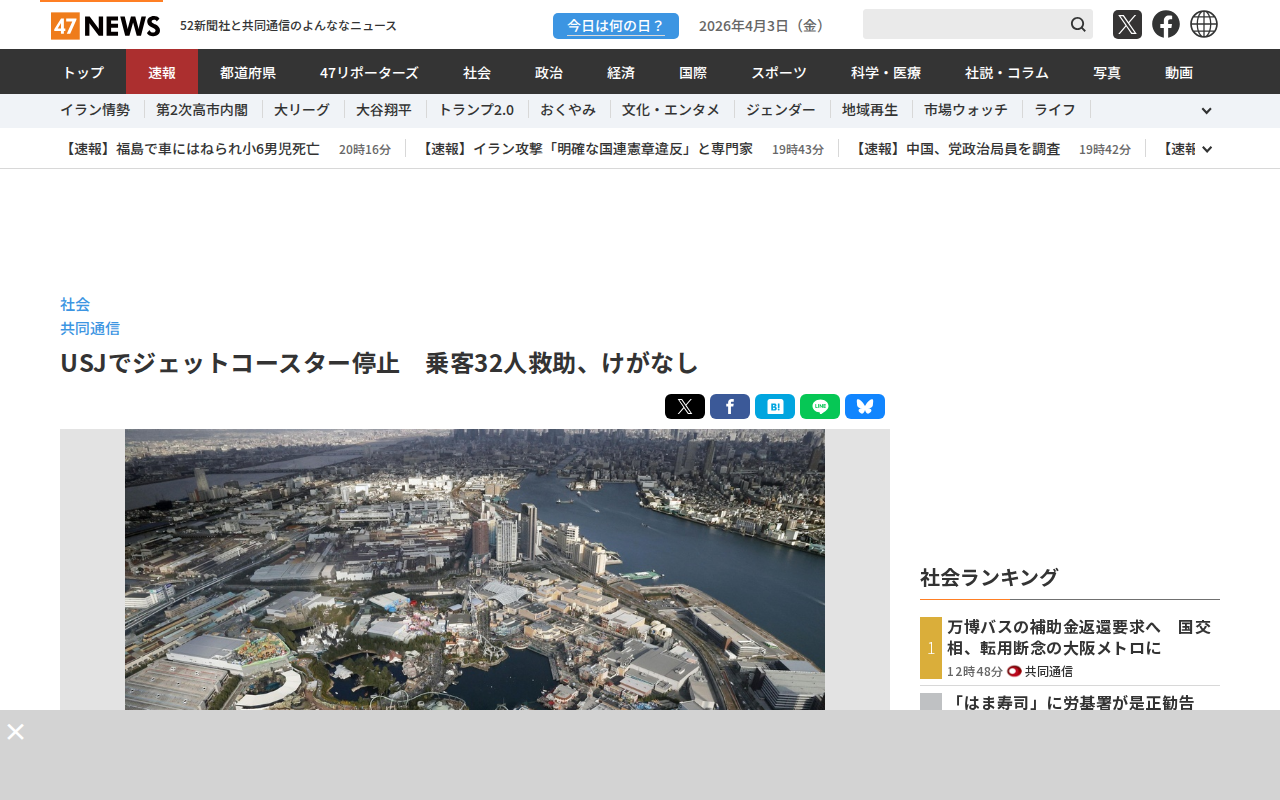
Task: Select the 速報 navigation tab
Action: click(x=162, y=72)
